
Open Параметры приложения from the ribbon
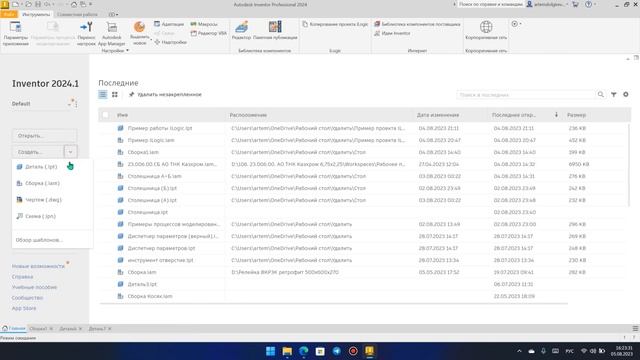click(16, 33)
